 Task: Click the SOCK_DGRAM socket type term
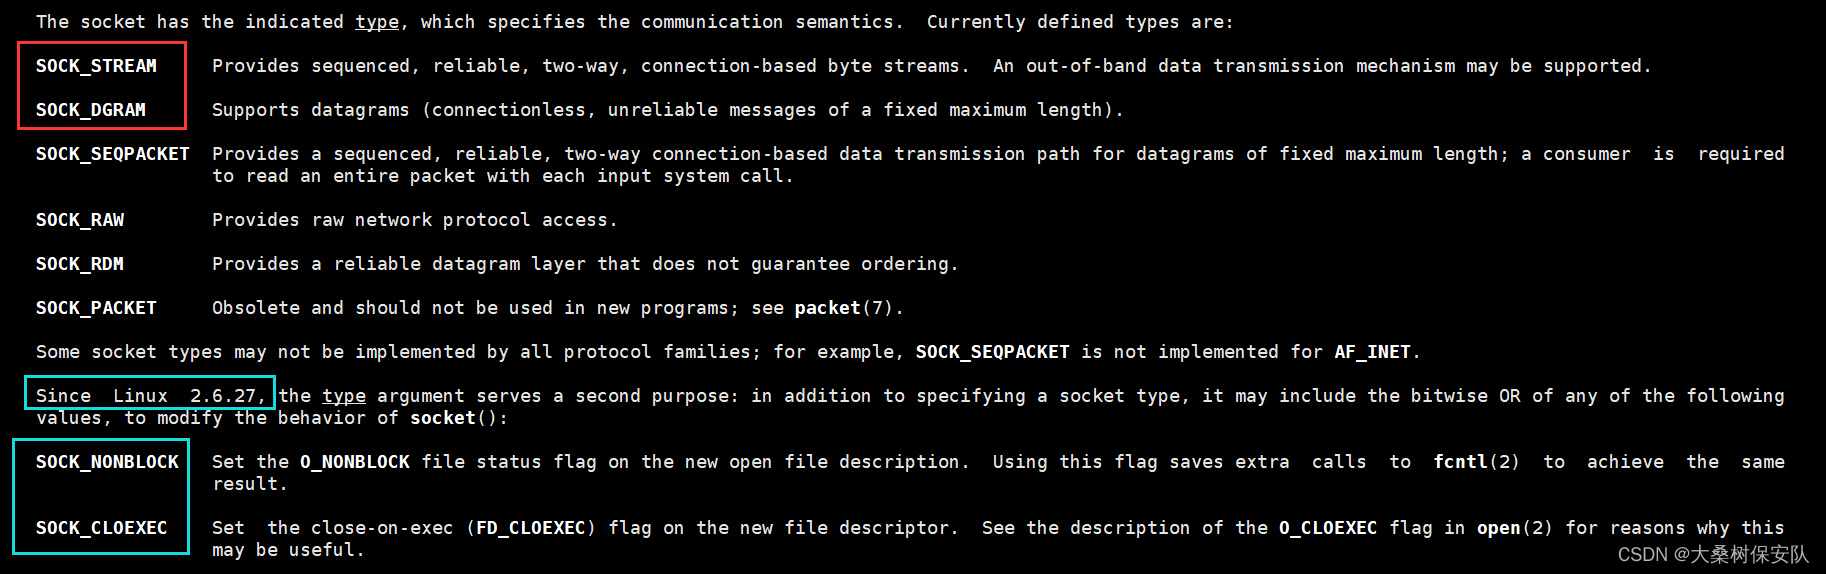[91, 110]
